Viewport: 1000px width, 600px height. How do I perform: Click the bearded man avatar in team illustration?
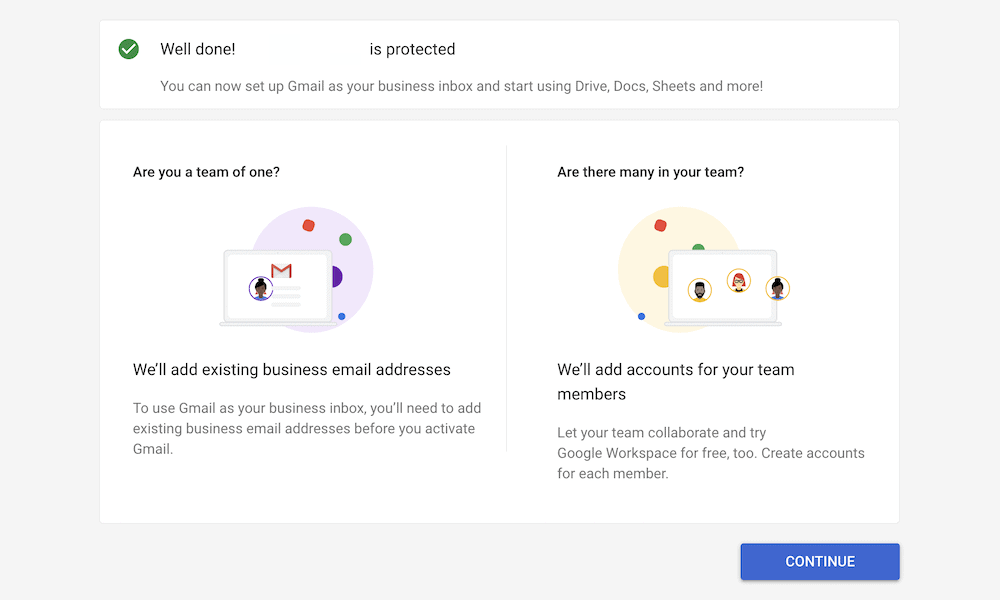click(700, 290)
